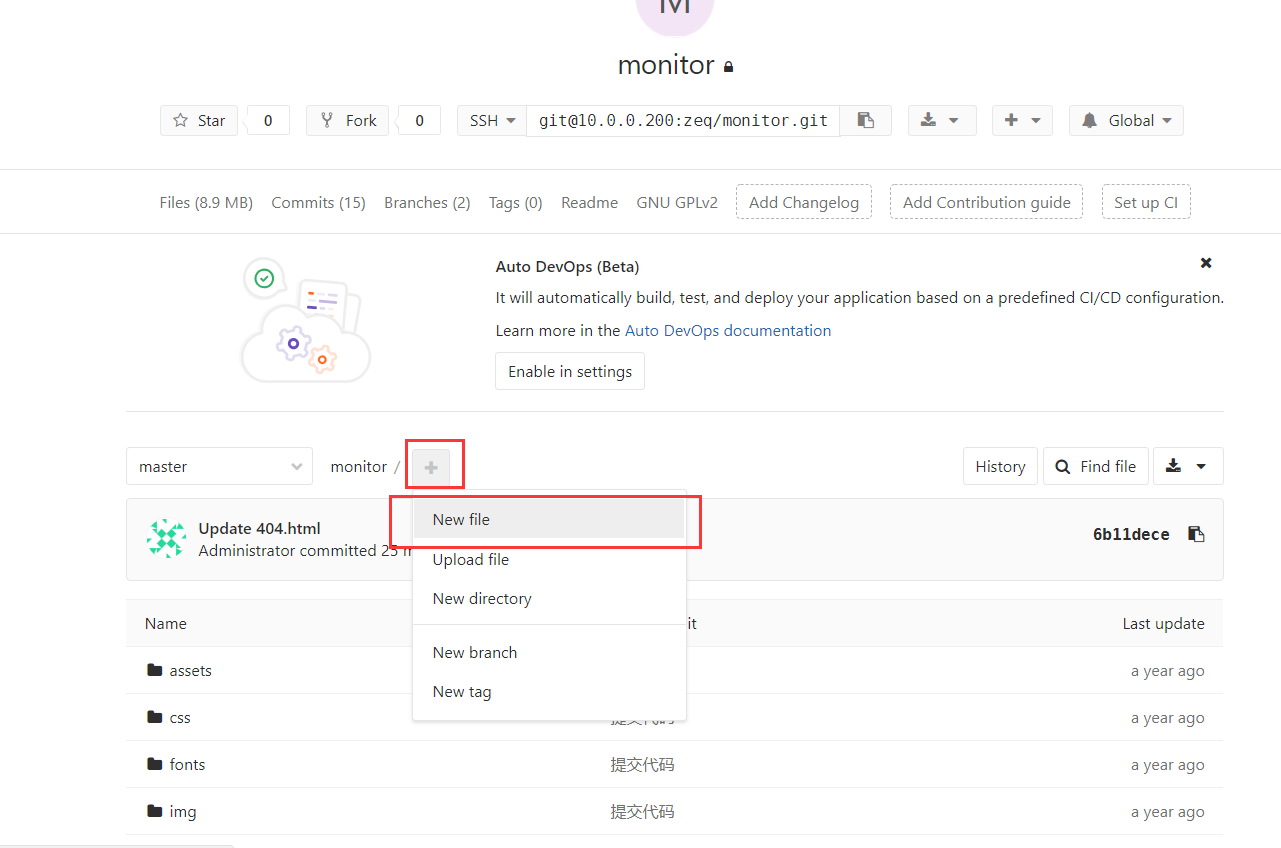Select New file from the menu
The height and width of the screenshot is (848, 1281).
(x=461, y=520)
